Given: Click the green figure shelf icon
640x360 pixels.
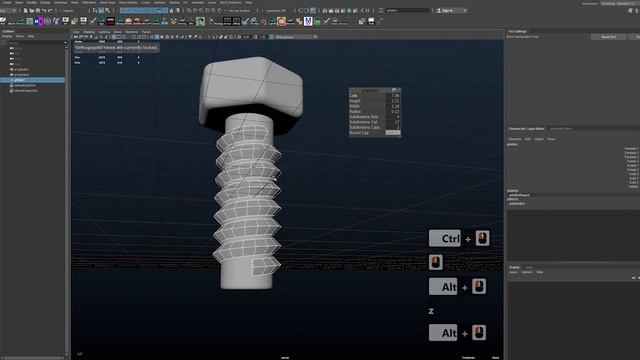Looking at the screenshot, I should coord(200,21).
